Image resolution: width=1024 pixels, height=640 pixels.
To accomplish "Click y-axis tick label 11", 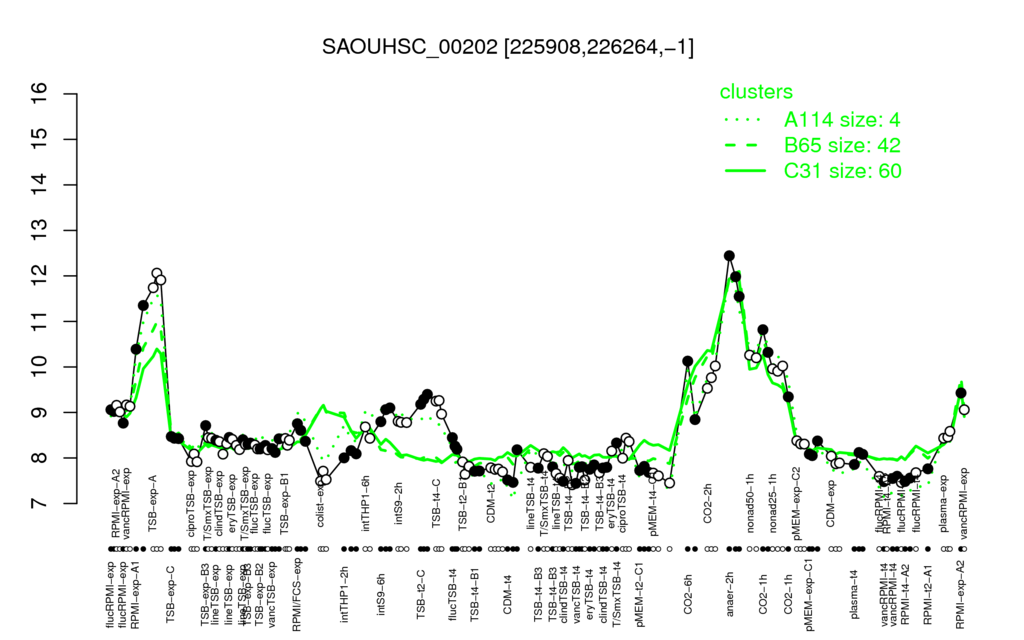I will coord(40,321).
